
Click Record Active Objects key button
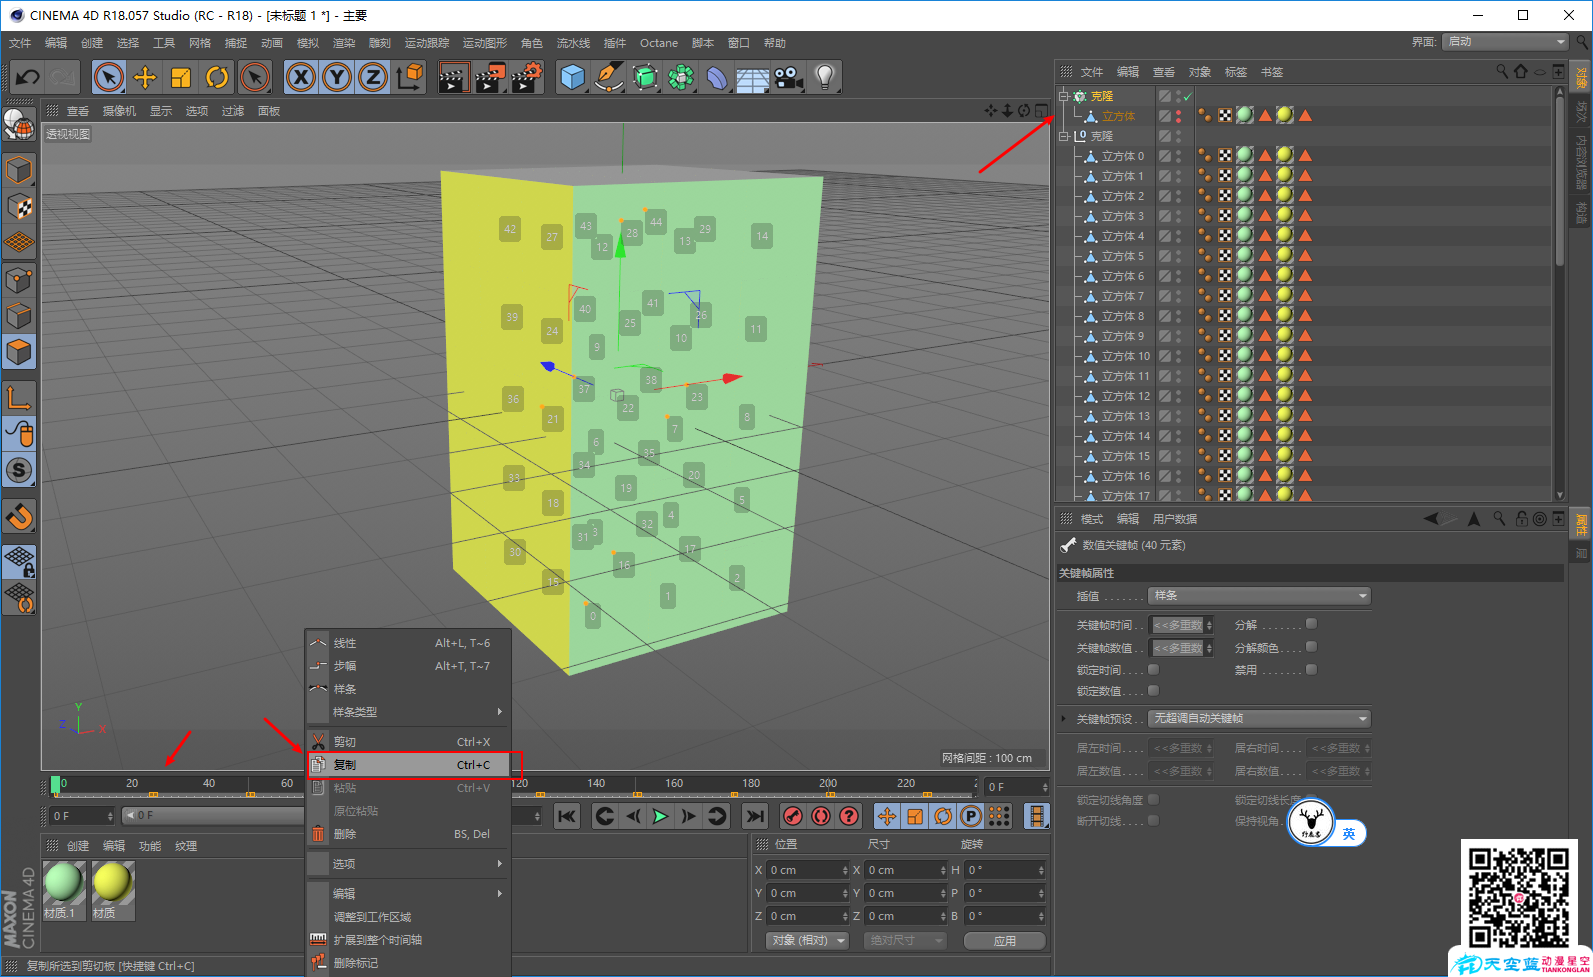click(x=793, y=816)
